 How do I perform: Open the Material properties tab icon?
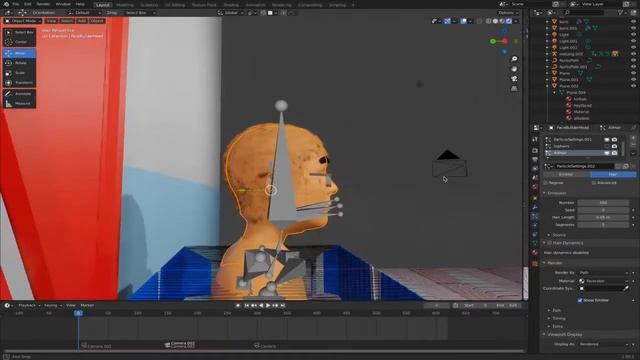point(535,253)
